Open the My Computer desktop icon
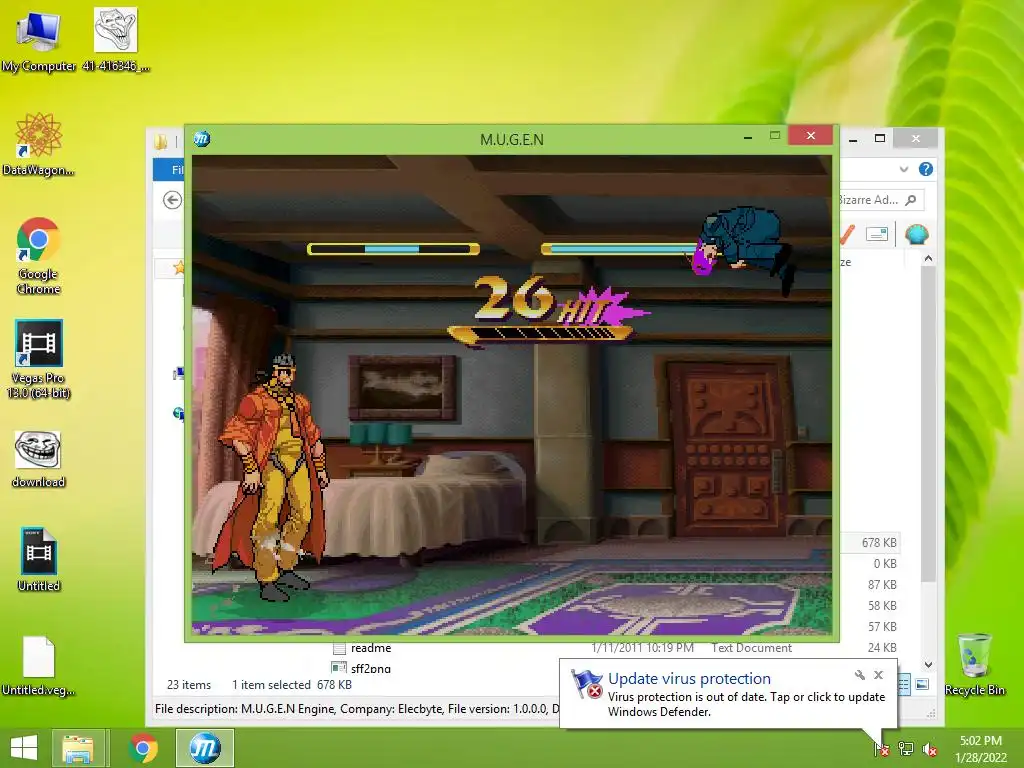1024x768 pixels. pyautogui.click(x=38, y=40)
